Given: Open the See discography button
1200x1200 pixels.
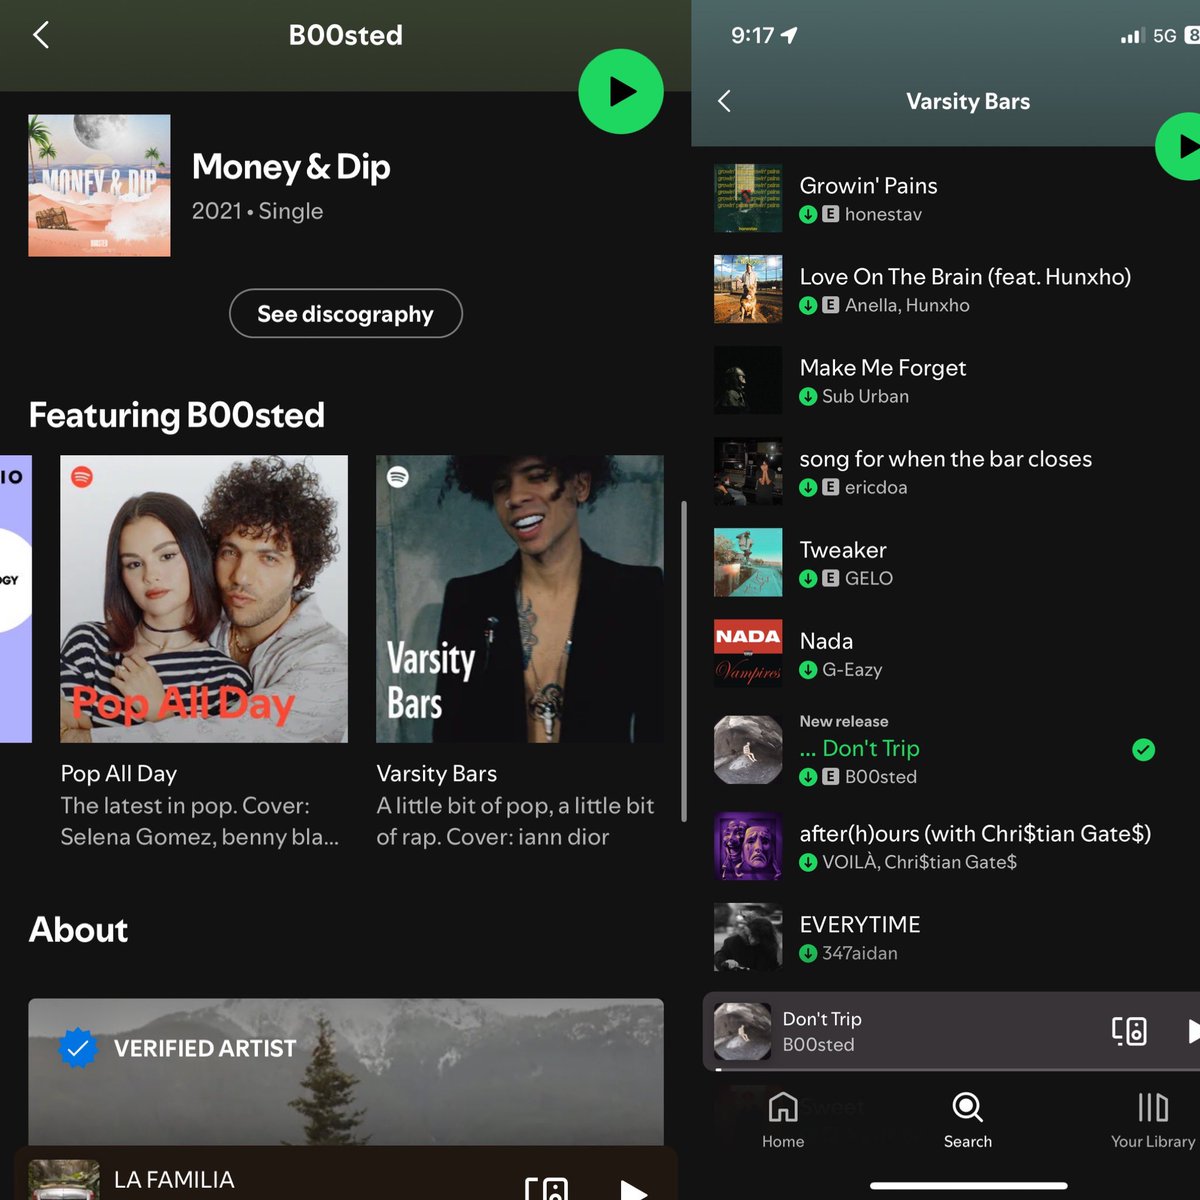Looking at the screenshot, I should pyautogui.click(x=346, y=314).
